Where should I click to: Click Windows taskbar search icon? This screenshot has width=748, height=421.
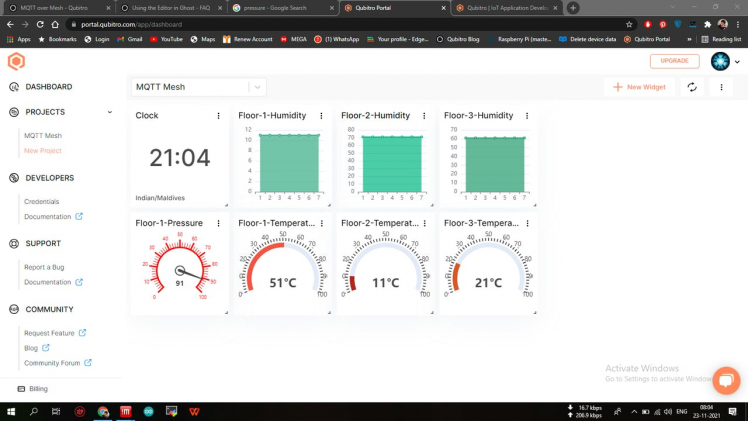33,411
